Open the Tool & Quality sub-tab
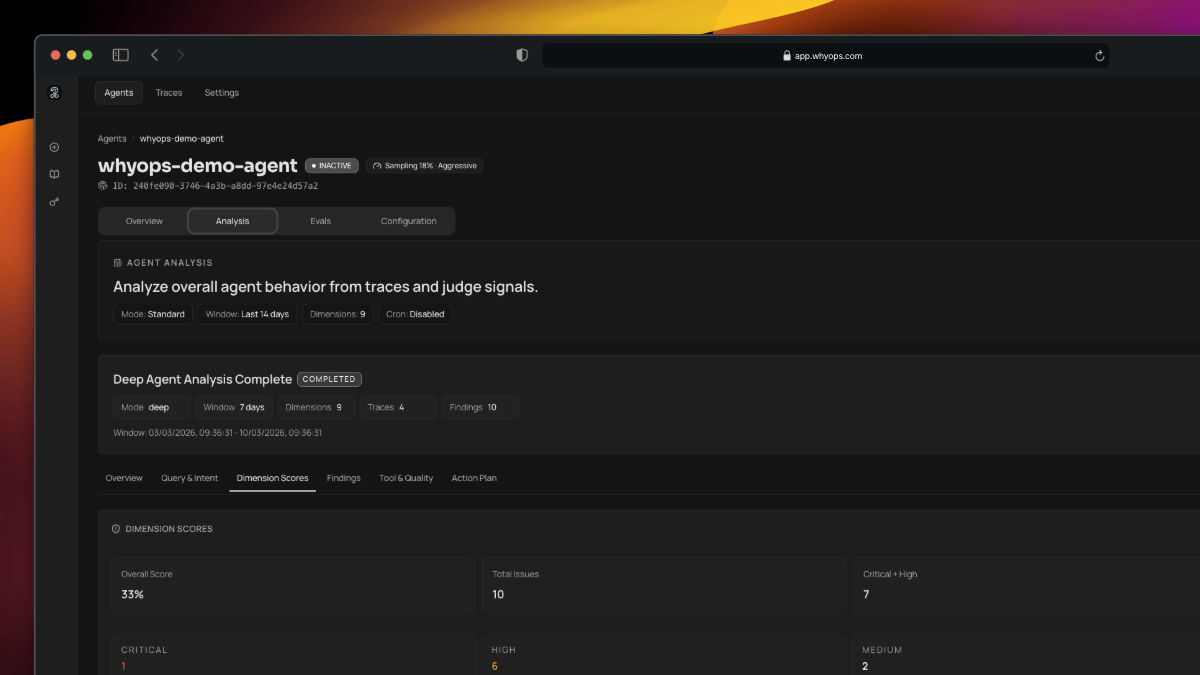 406,478
